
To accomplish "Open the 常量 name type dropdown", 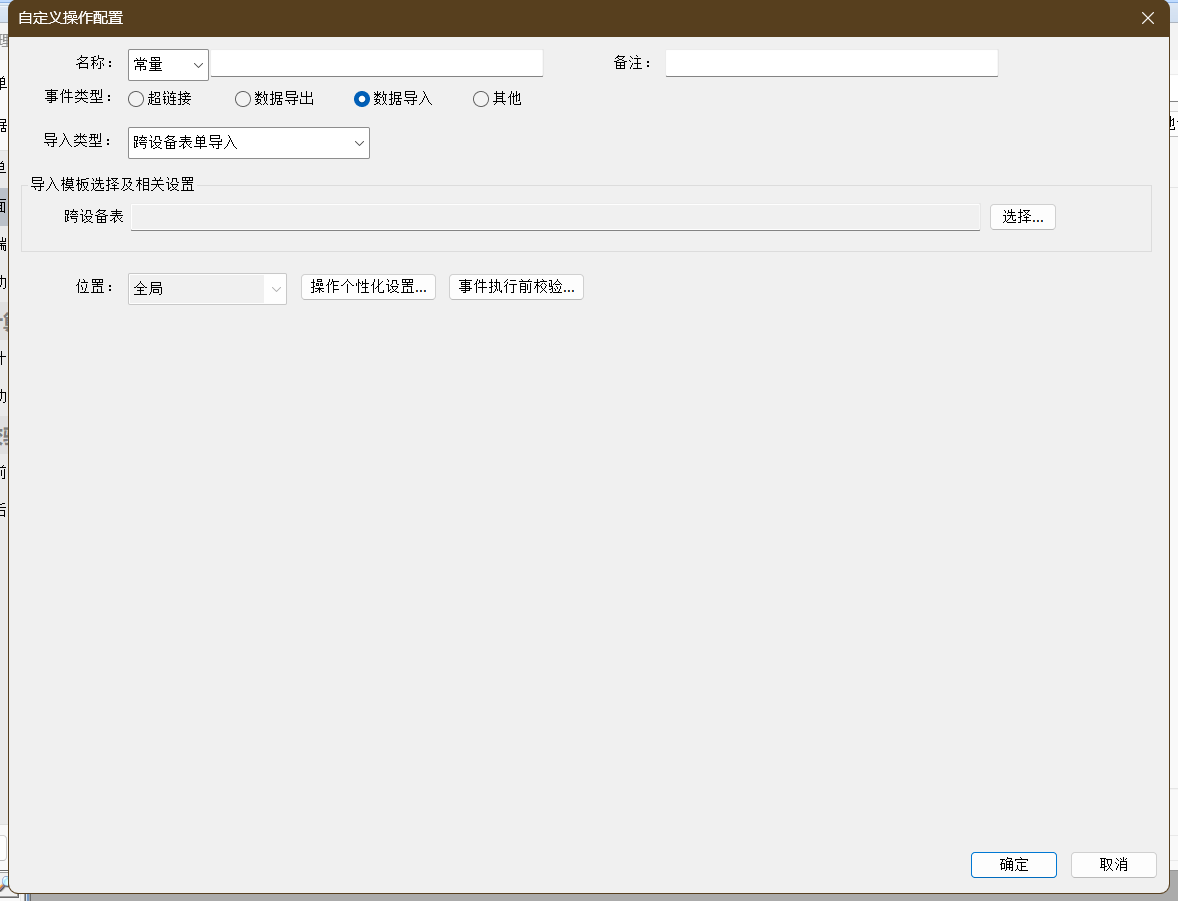I will tap(168, 65).
